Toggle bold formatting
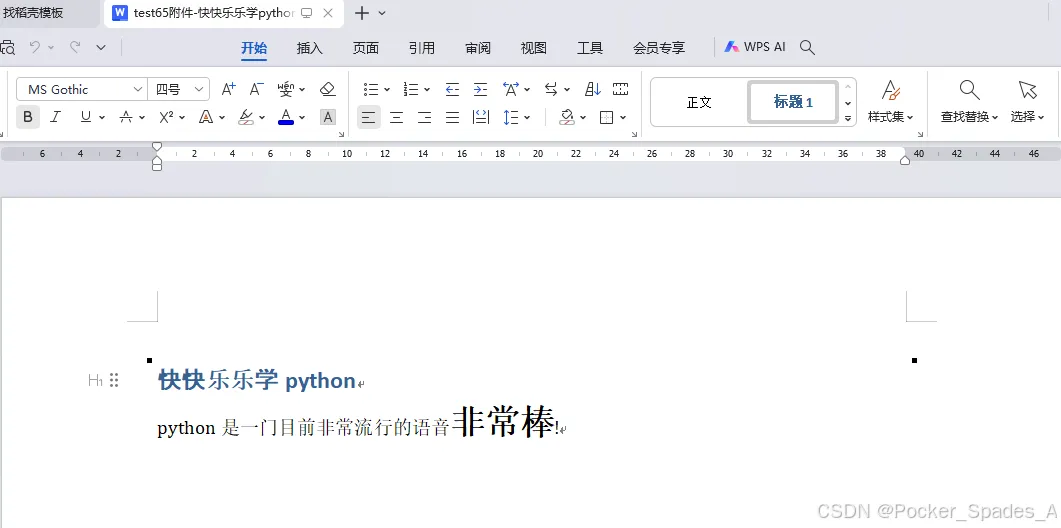 click(x=28, y=117)
